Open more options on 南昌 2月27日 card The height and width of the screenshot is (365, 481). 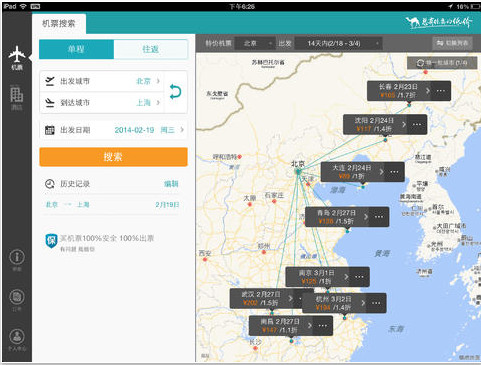[x=323, y=325]
